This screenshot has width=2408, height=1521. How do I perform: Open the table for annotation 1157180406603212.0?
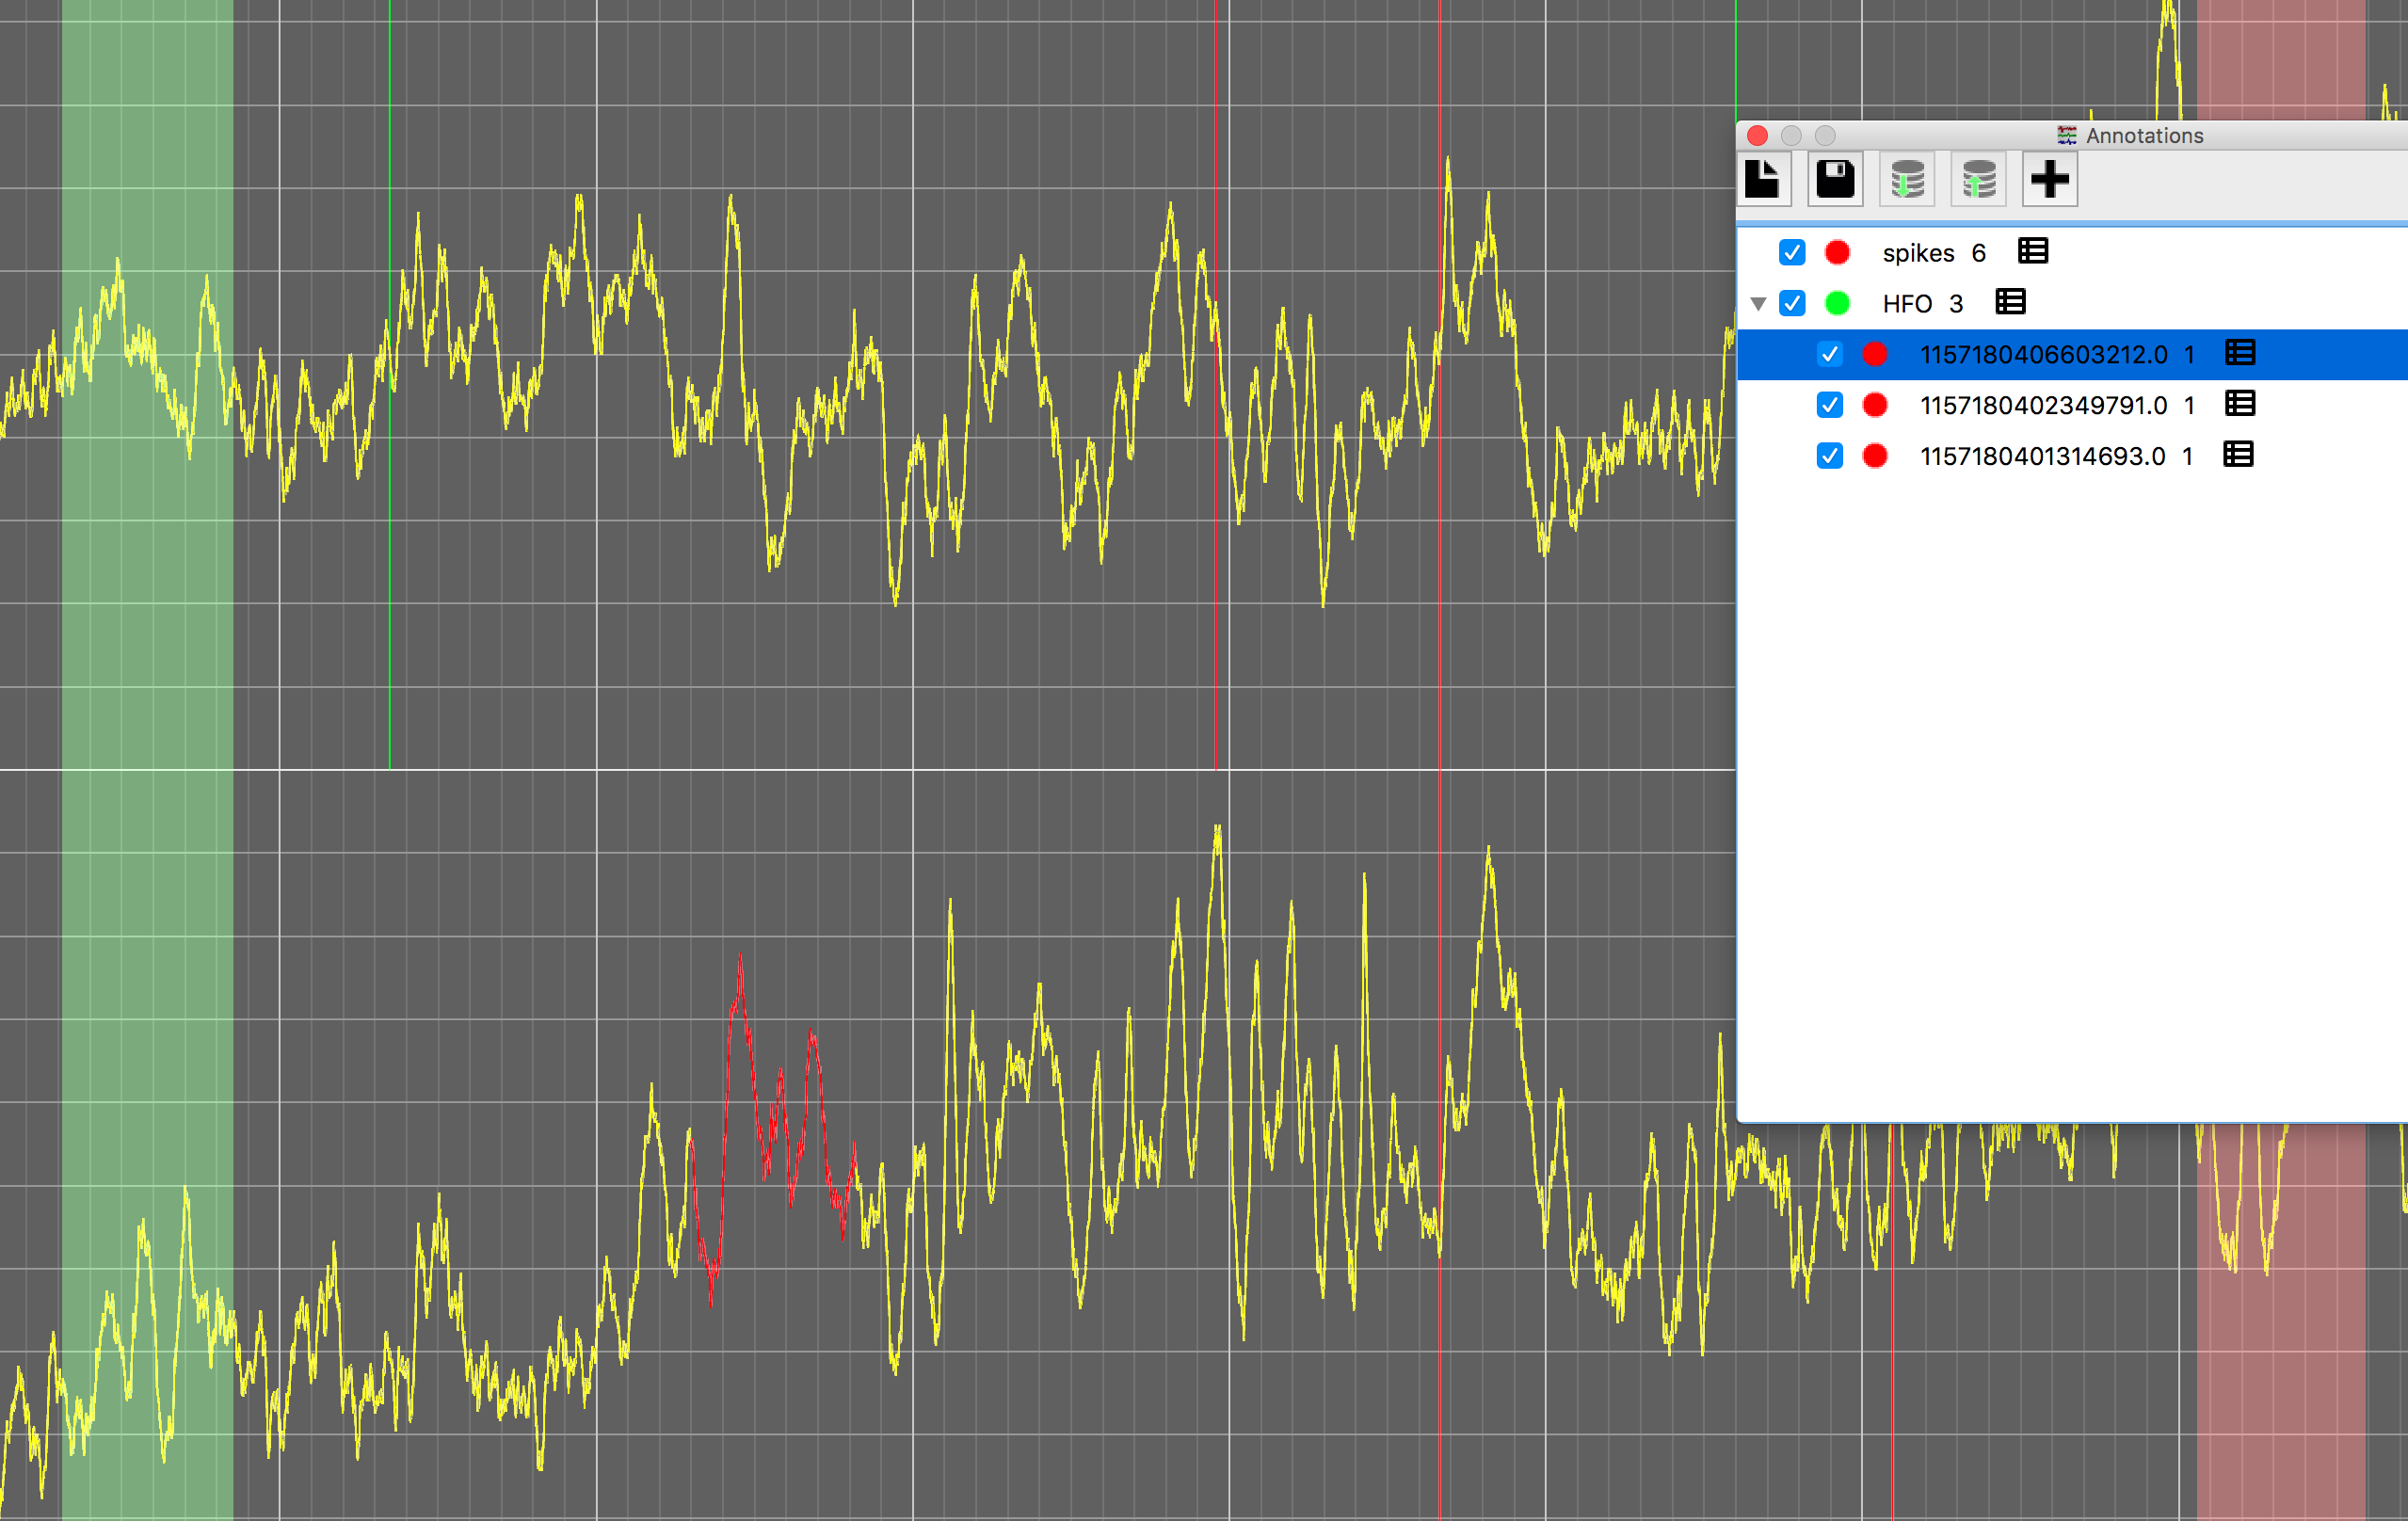coord(2240,354)
